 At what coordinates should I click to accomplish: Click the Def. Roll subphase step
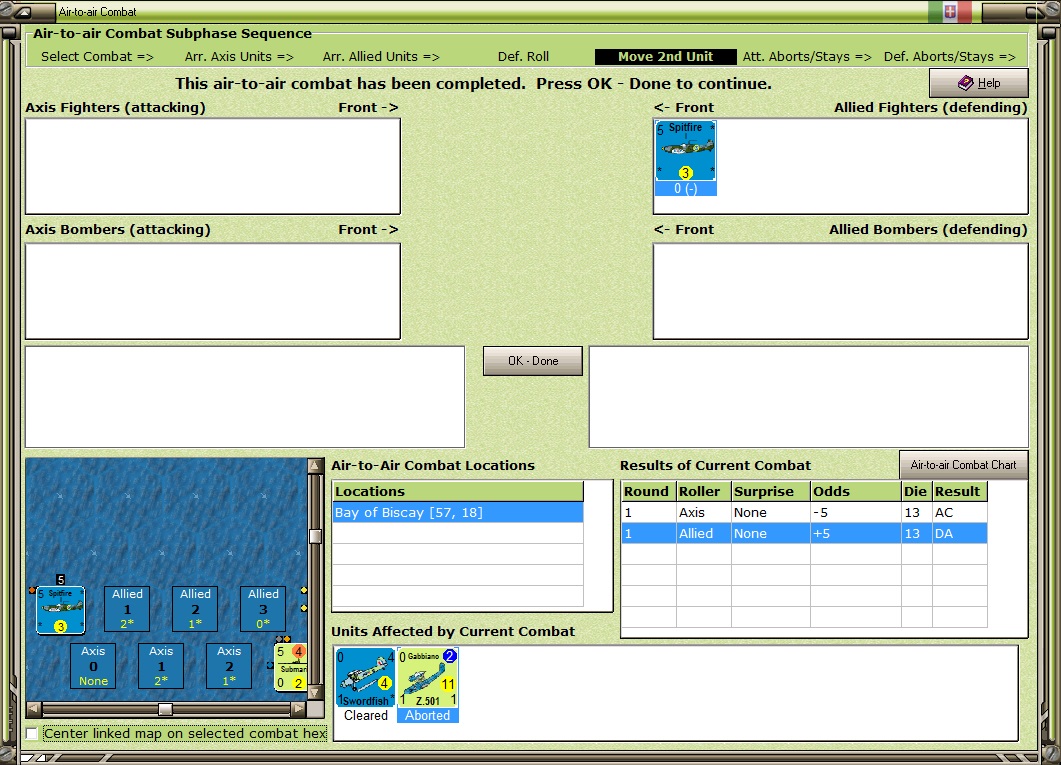tap(523, 57)
